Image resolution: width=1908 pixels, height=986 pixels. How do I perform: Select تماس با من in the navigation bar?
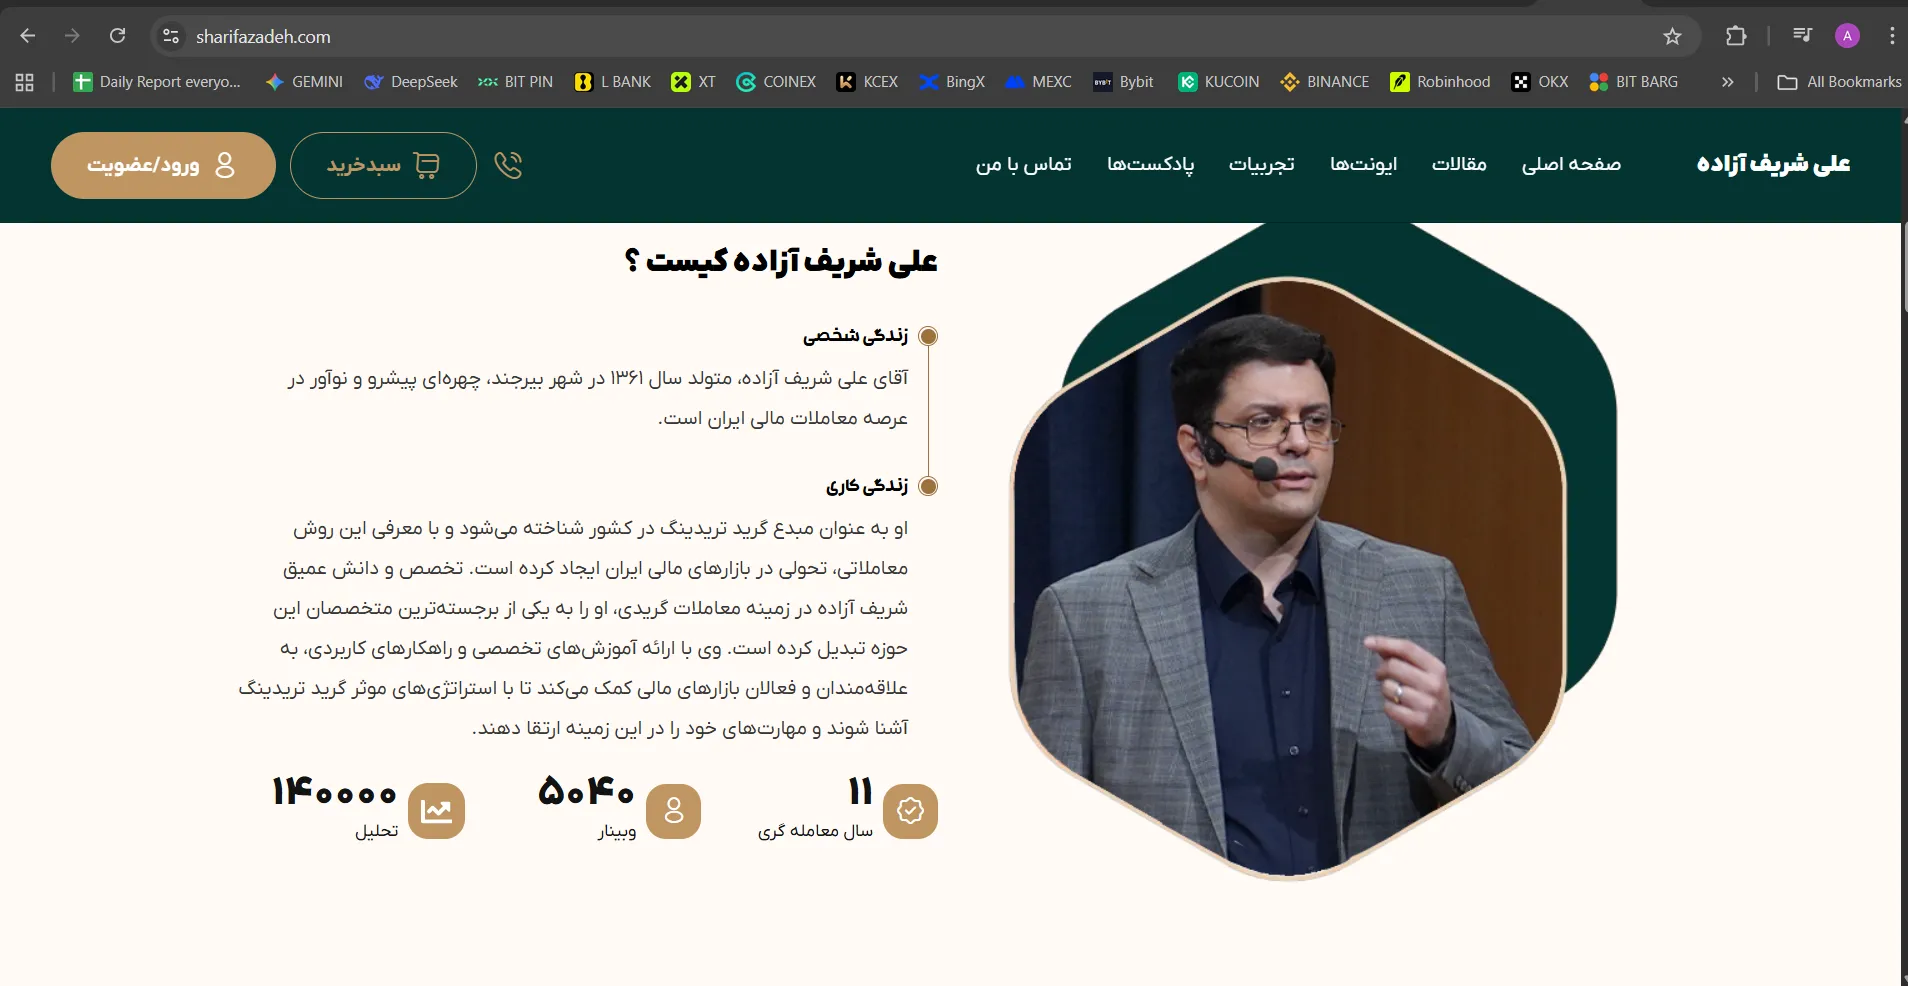click(x=1023, y=164)
